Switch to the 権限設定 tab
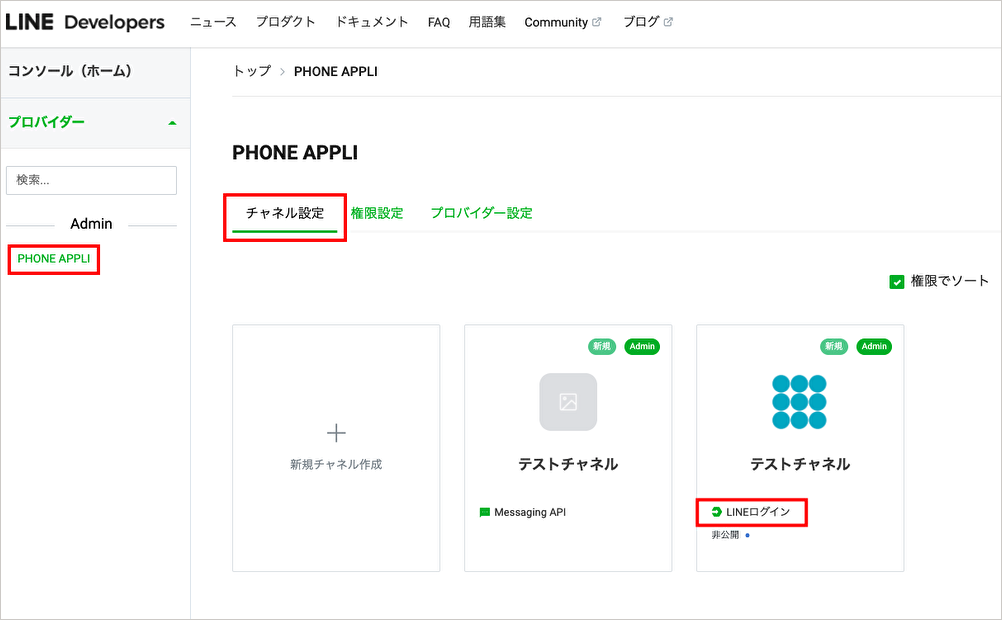Screen dimensions: 1002x620 coord(377,213)
